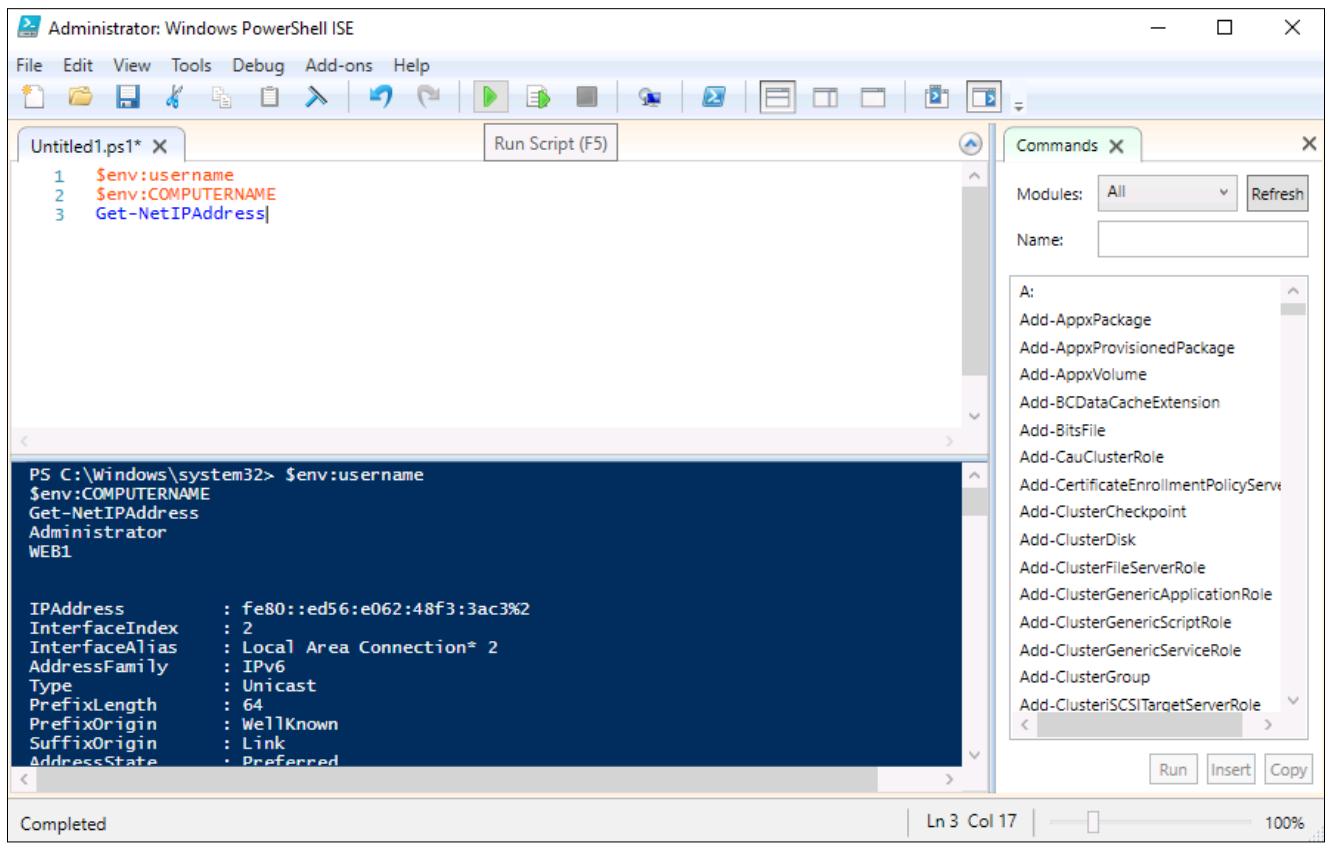Image resolution: width=1328 pixels, height=848 pixels.
Task: Select Add-ClusterFileServerRole command
Action: coord(1111,567)
